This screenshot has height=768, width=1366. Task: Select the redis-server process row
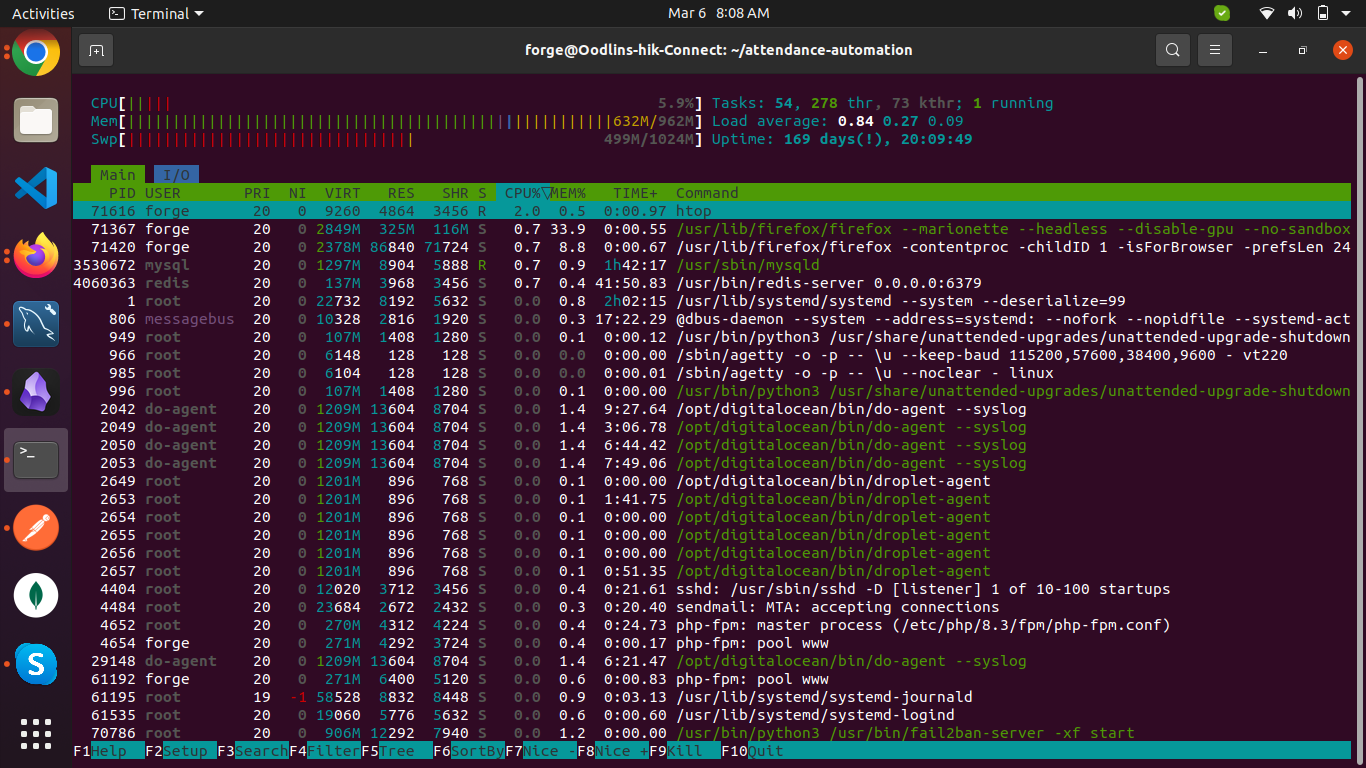712,283
